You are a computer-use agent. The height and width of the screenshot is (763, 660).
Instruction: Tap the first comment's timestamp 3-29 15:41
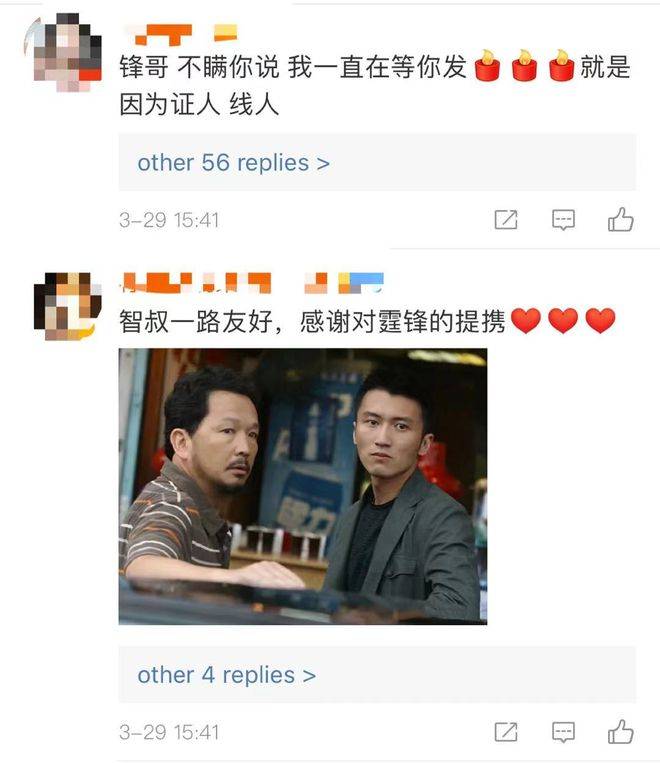[x=169, y=220]
